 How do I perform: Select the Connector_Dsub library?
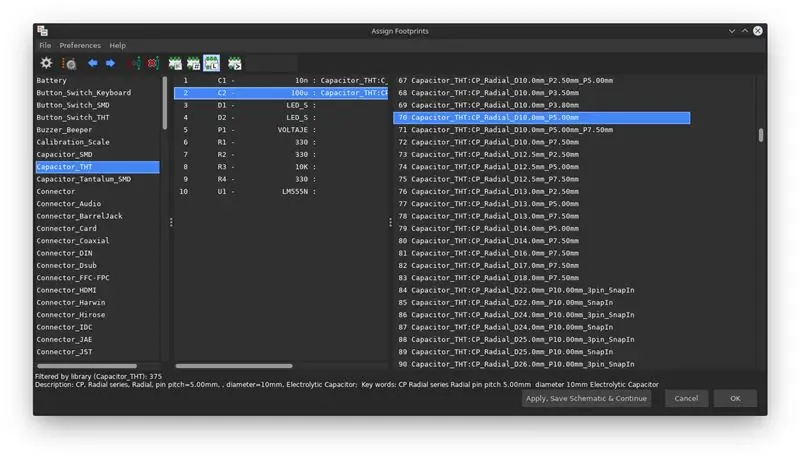tap(97, 265)
